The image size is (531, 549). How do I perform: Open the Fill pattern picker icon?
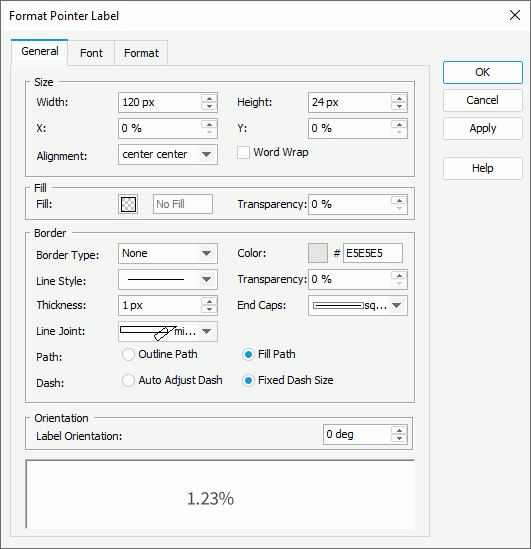point(128,204)
